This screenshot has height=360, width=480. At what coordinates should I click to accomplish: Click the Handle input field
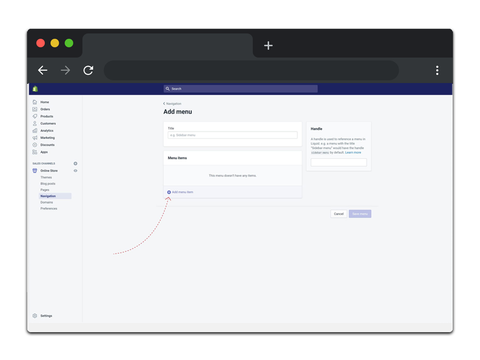tap(339, 162)
